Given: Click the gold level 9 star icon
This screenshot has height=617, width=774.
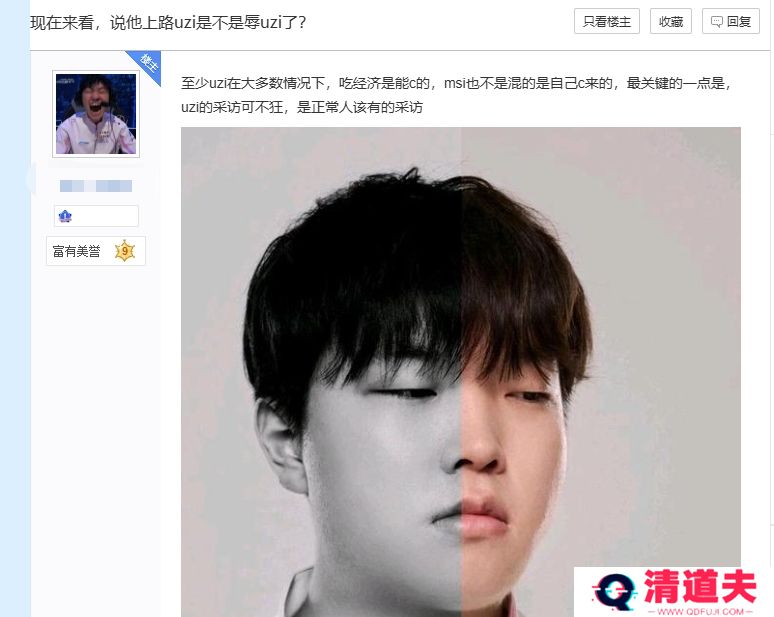Looking at the screenshot, I should pos(125,251).
